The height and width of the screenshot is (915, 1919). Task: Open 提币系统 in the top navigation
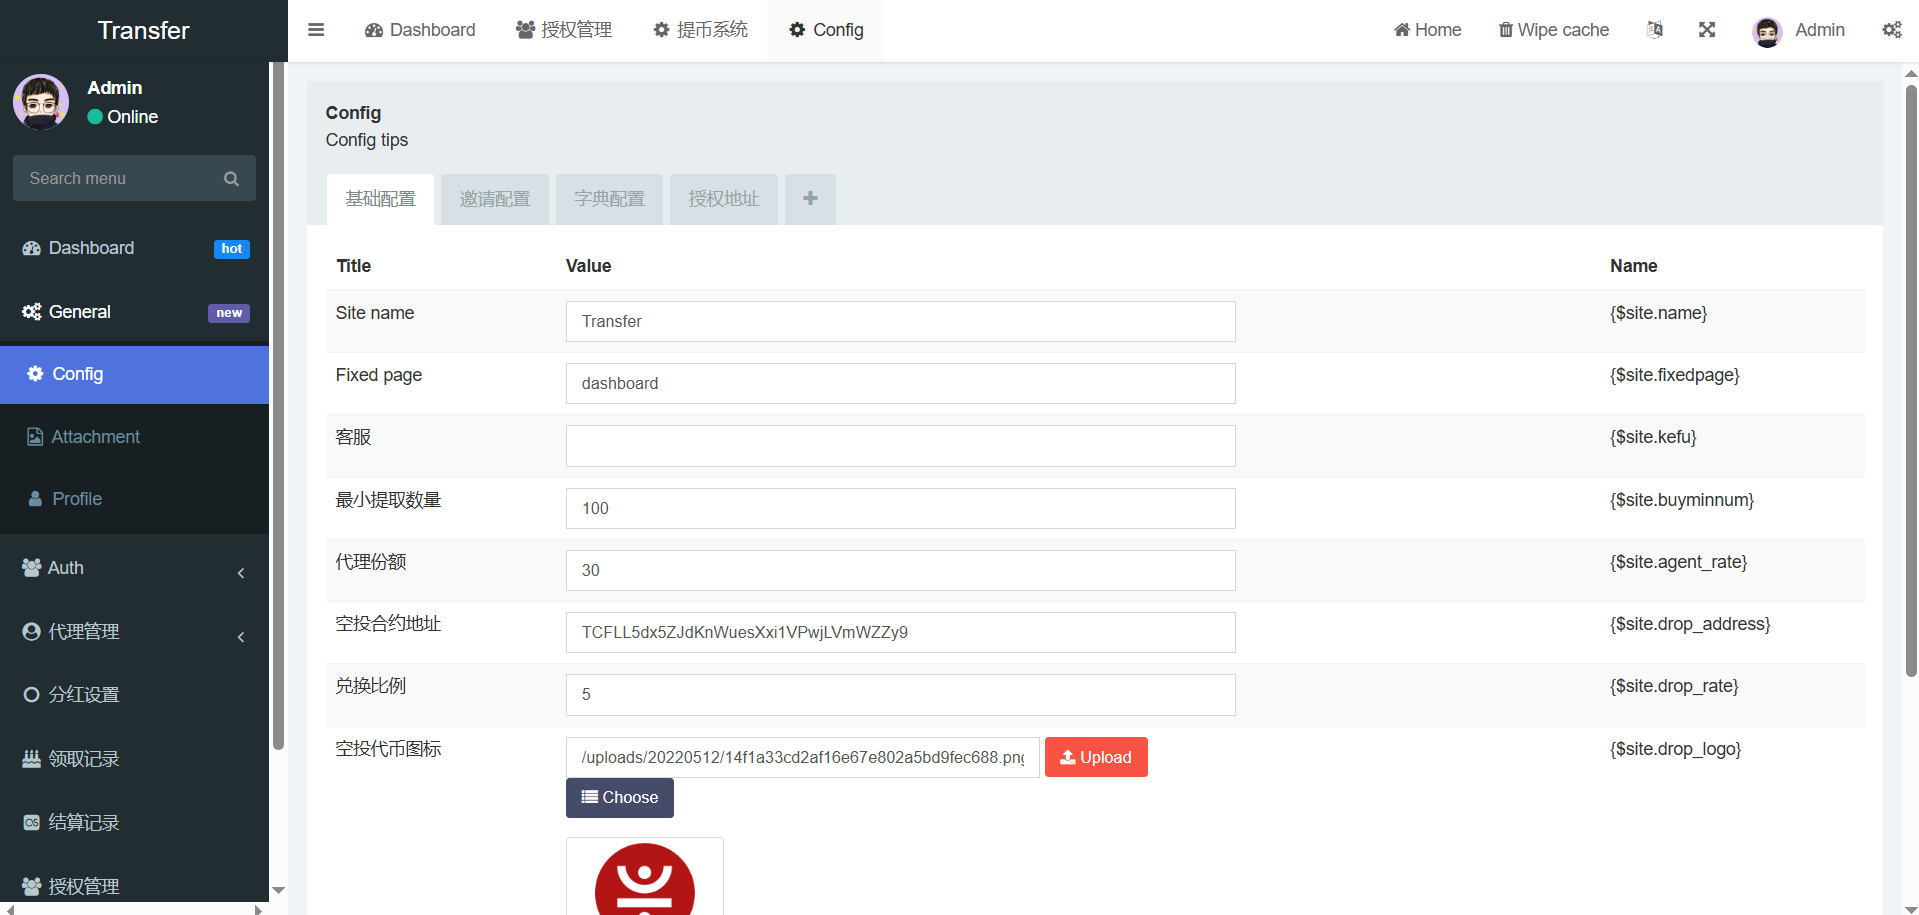(701, 30)
